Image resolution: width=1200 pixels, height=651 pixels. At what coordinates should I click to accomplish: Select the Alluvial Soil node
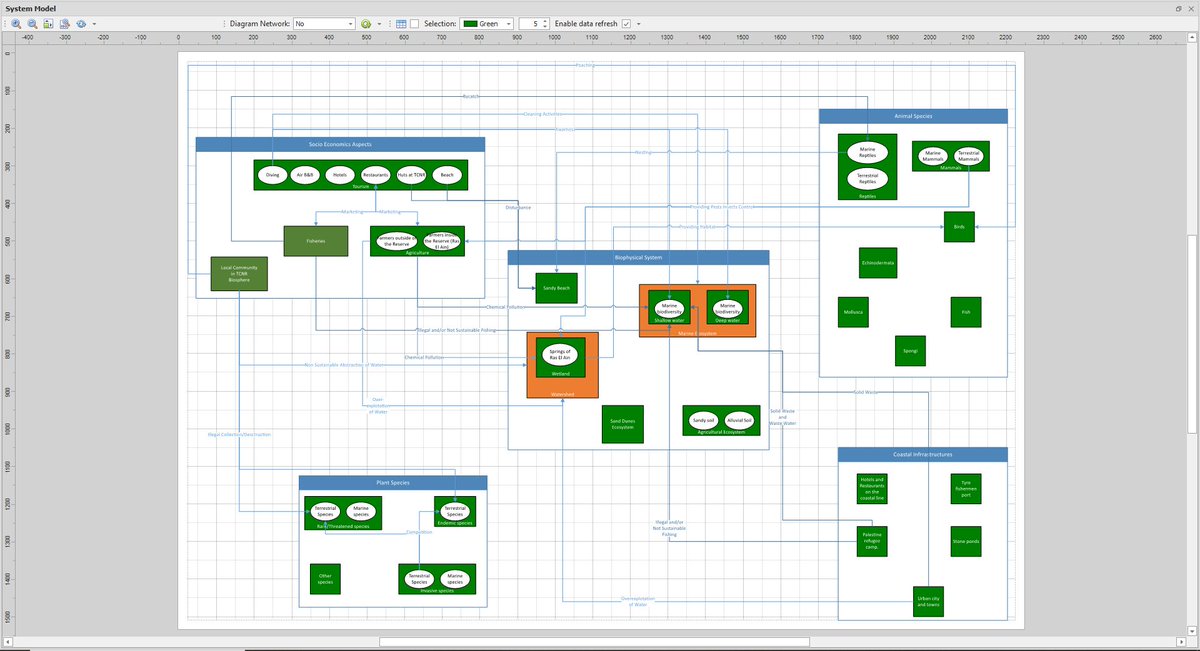pyautogui.click(x=740, y=420)
